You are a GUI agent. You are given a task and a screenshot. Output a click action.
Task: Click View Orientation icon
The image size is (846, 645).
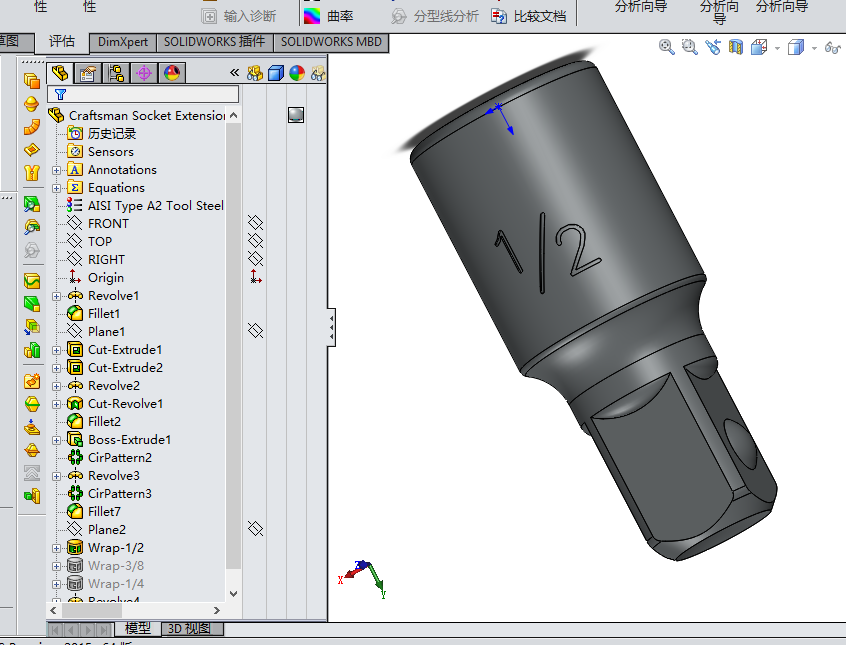(x=759, y=47)
